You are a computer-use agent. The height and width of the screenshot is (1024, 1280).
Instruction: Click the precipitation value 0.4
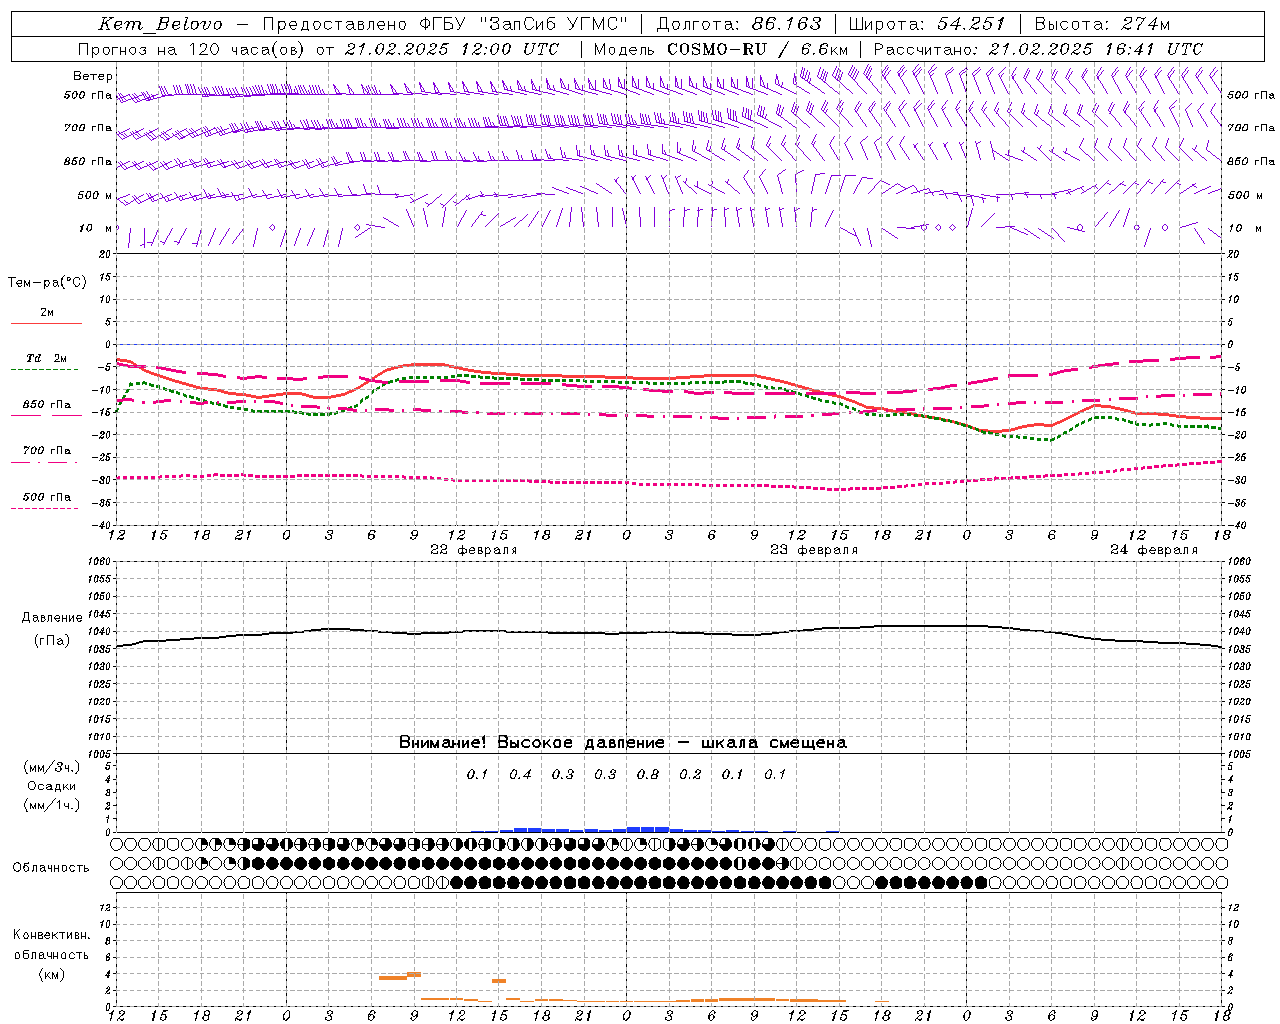520,774
